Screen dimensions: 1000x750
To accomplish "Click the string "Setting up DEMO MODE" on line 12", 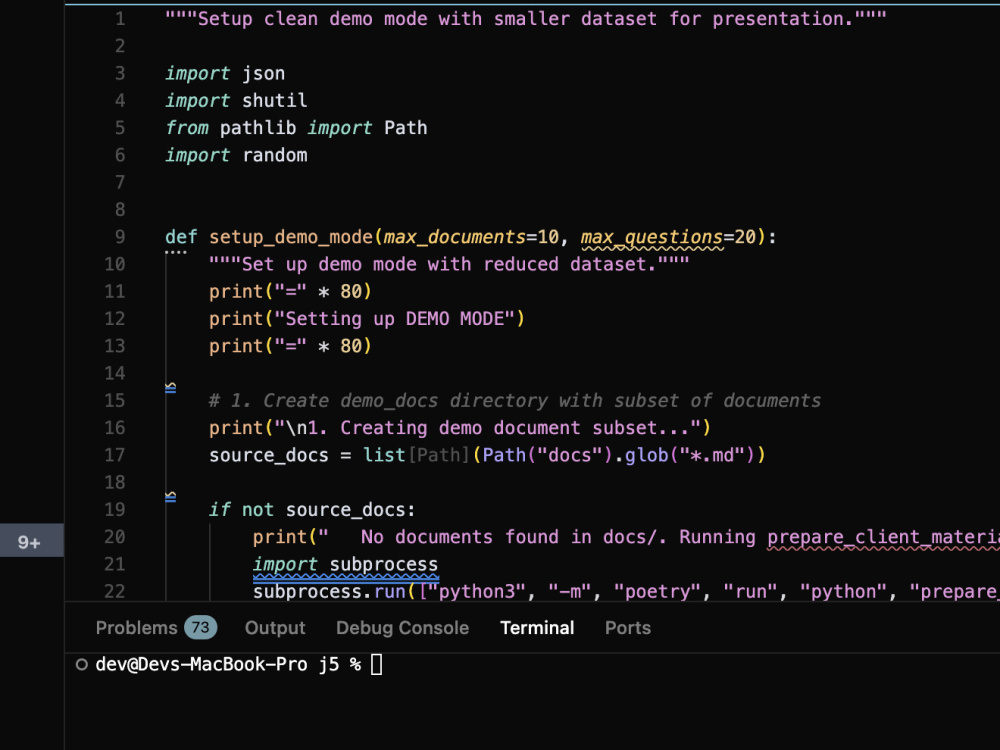I will point(395,318).
